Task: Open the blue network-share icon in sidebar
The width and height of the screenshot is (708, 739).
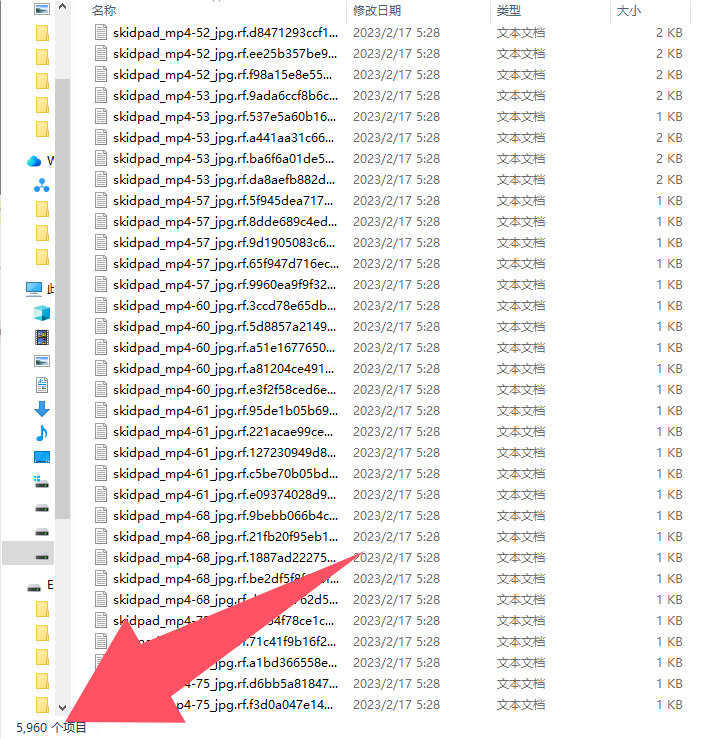Action: [x=41, y=185]
